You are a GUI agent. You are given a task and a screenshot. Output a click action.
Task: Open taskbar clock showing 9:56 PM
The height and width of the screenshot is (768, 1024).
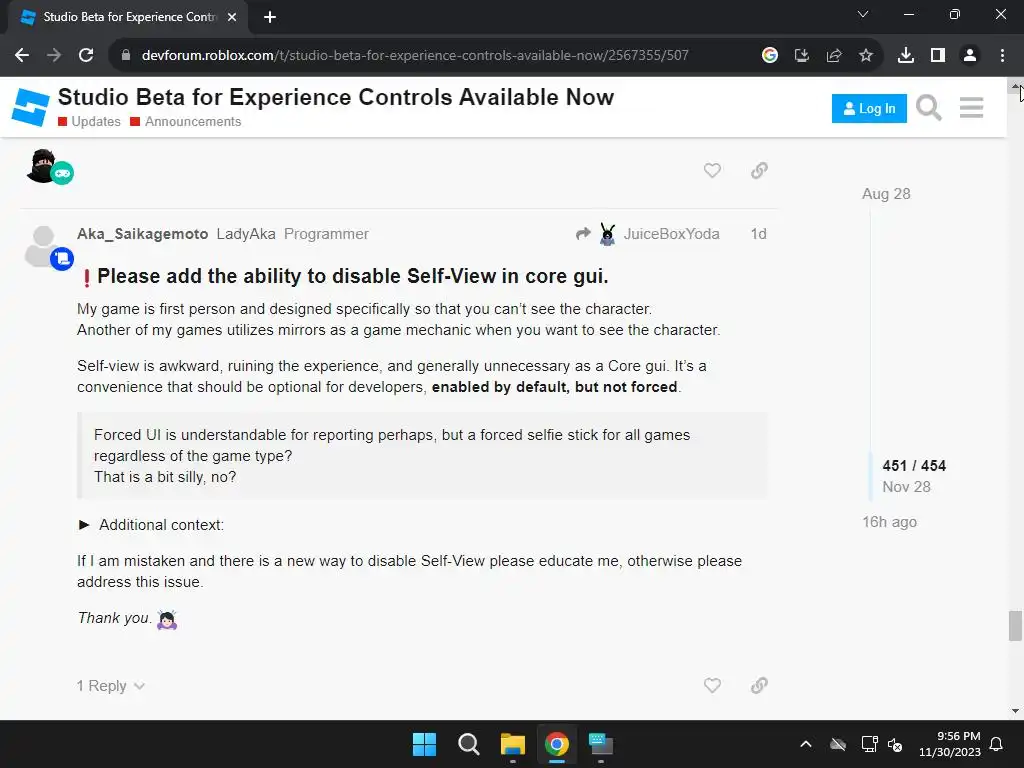click(x=950, y=744)
